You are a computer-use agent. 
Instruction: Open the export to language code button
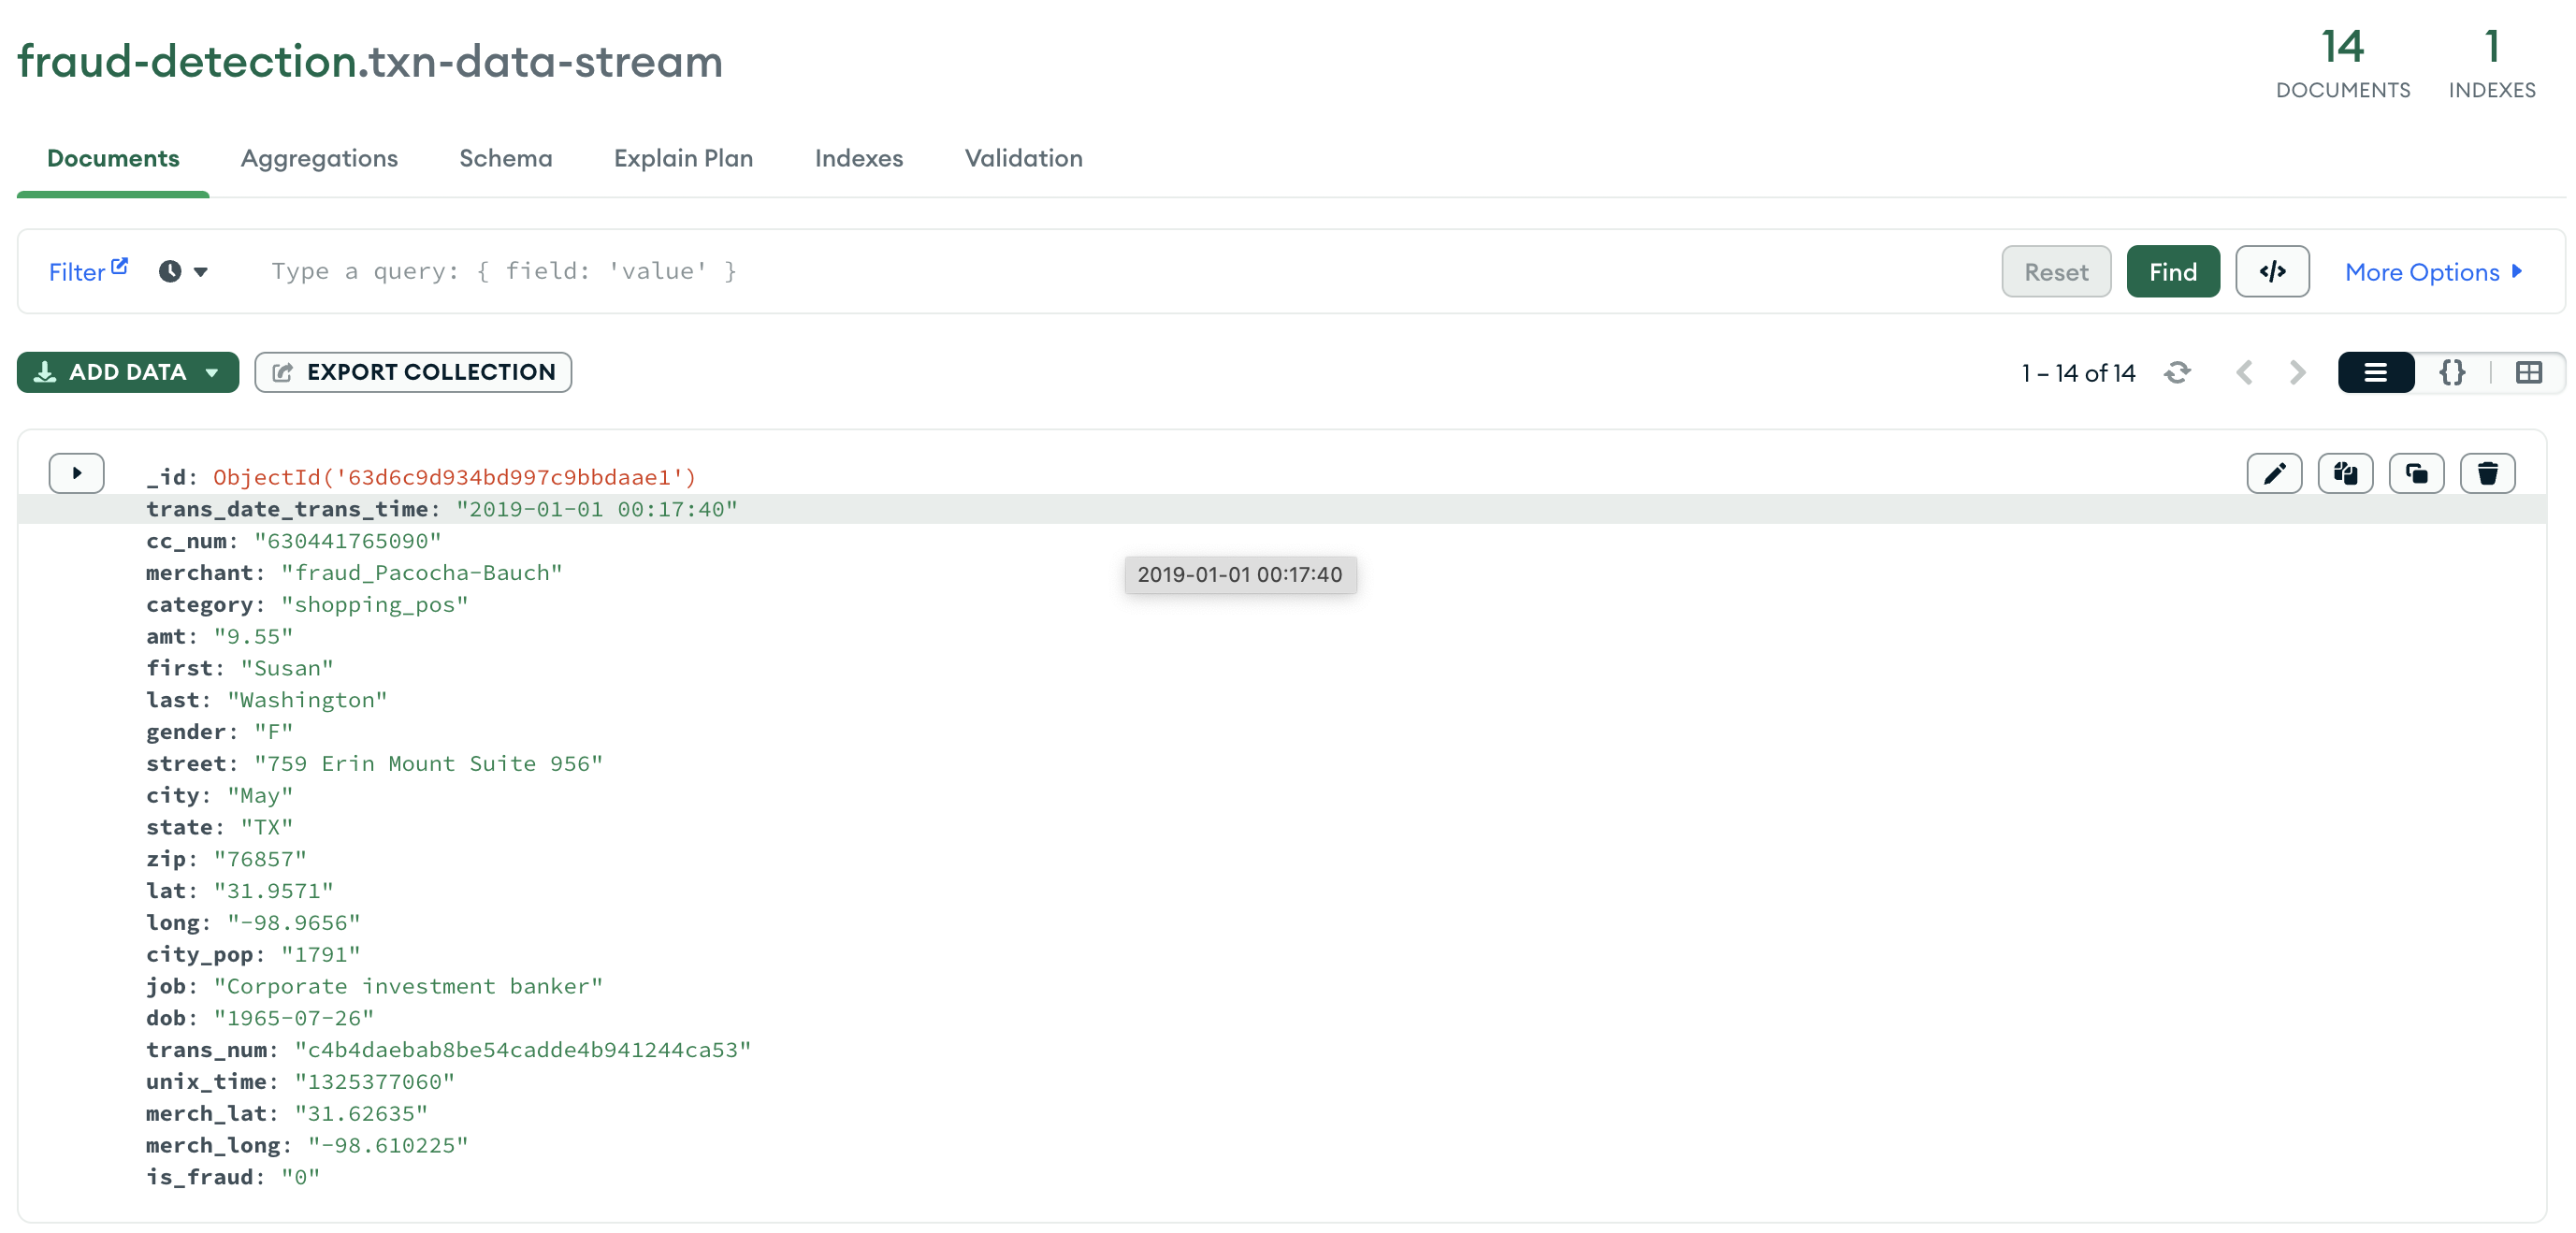tap(2271, 271)
